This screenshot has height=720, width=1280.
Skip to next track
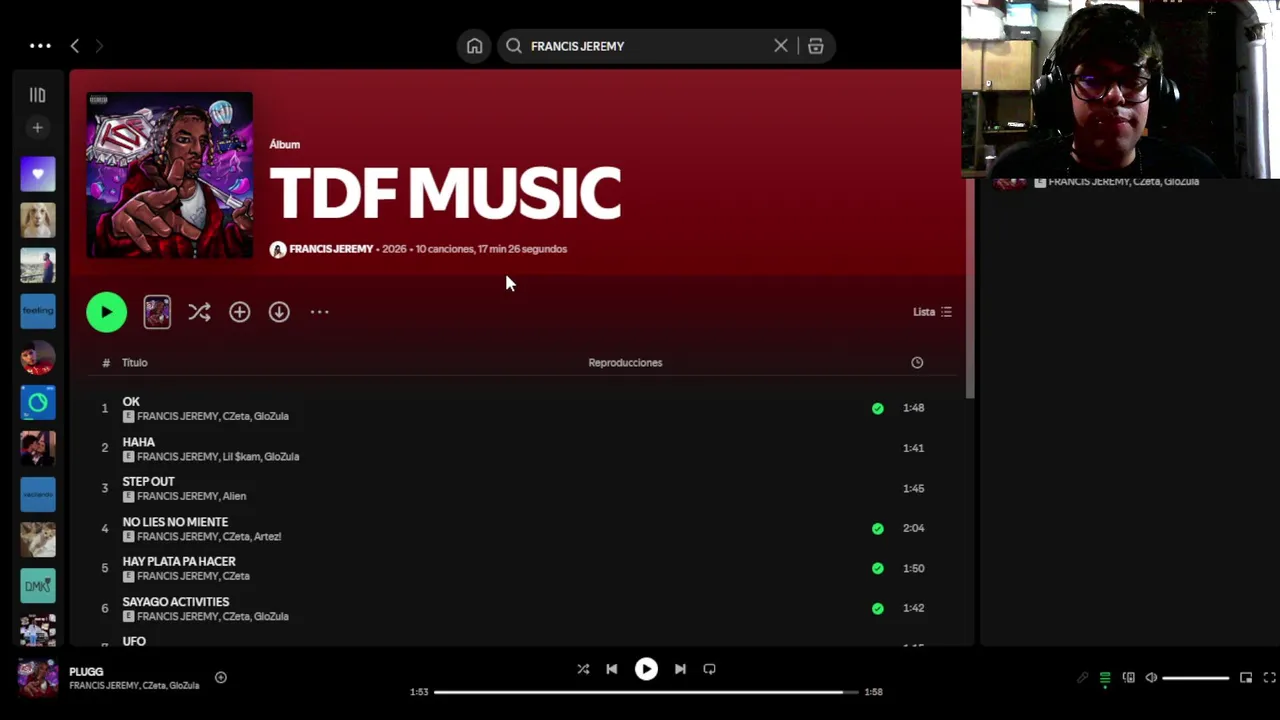point(680,669)
